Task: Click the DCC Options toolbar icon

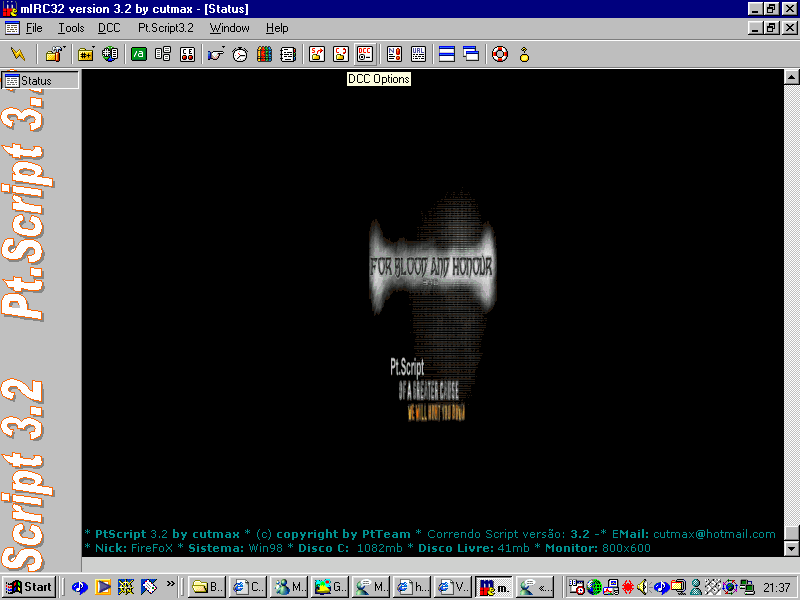Action: pyautogui.click(x=365, y=54)
